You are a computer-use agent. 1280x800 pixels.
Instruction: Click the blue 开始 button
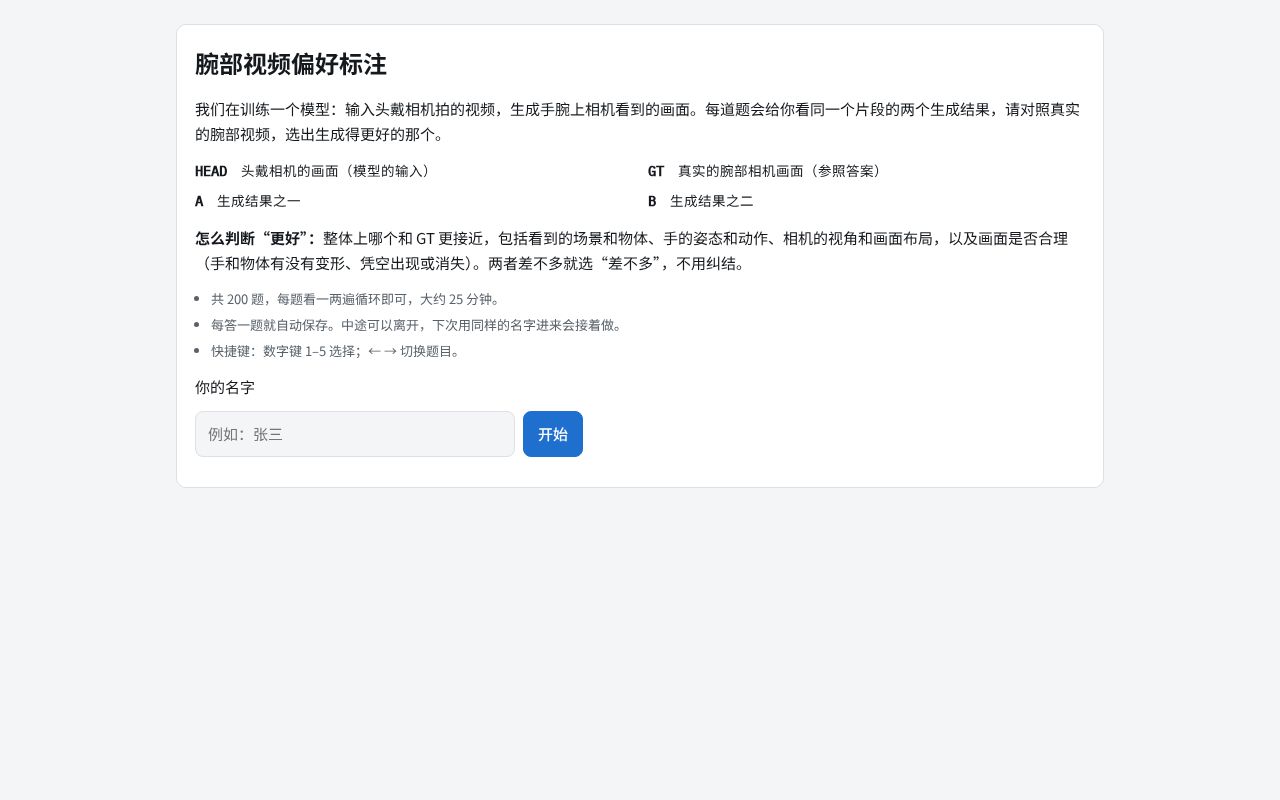pos(553,434)
